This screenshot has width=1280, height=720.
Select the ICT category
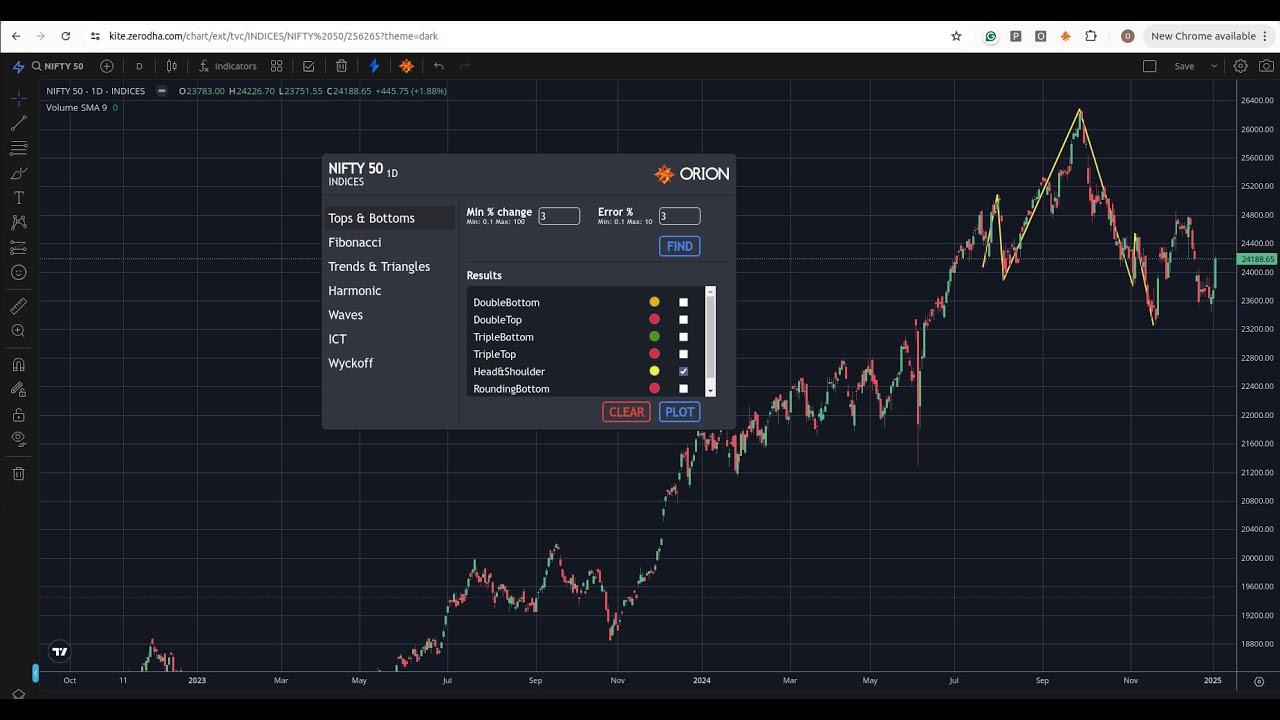[x=389, y=339]
